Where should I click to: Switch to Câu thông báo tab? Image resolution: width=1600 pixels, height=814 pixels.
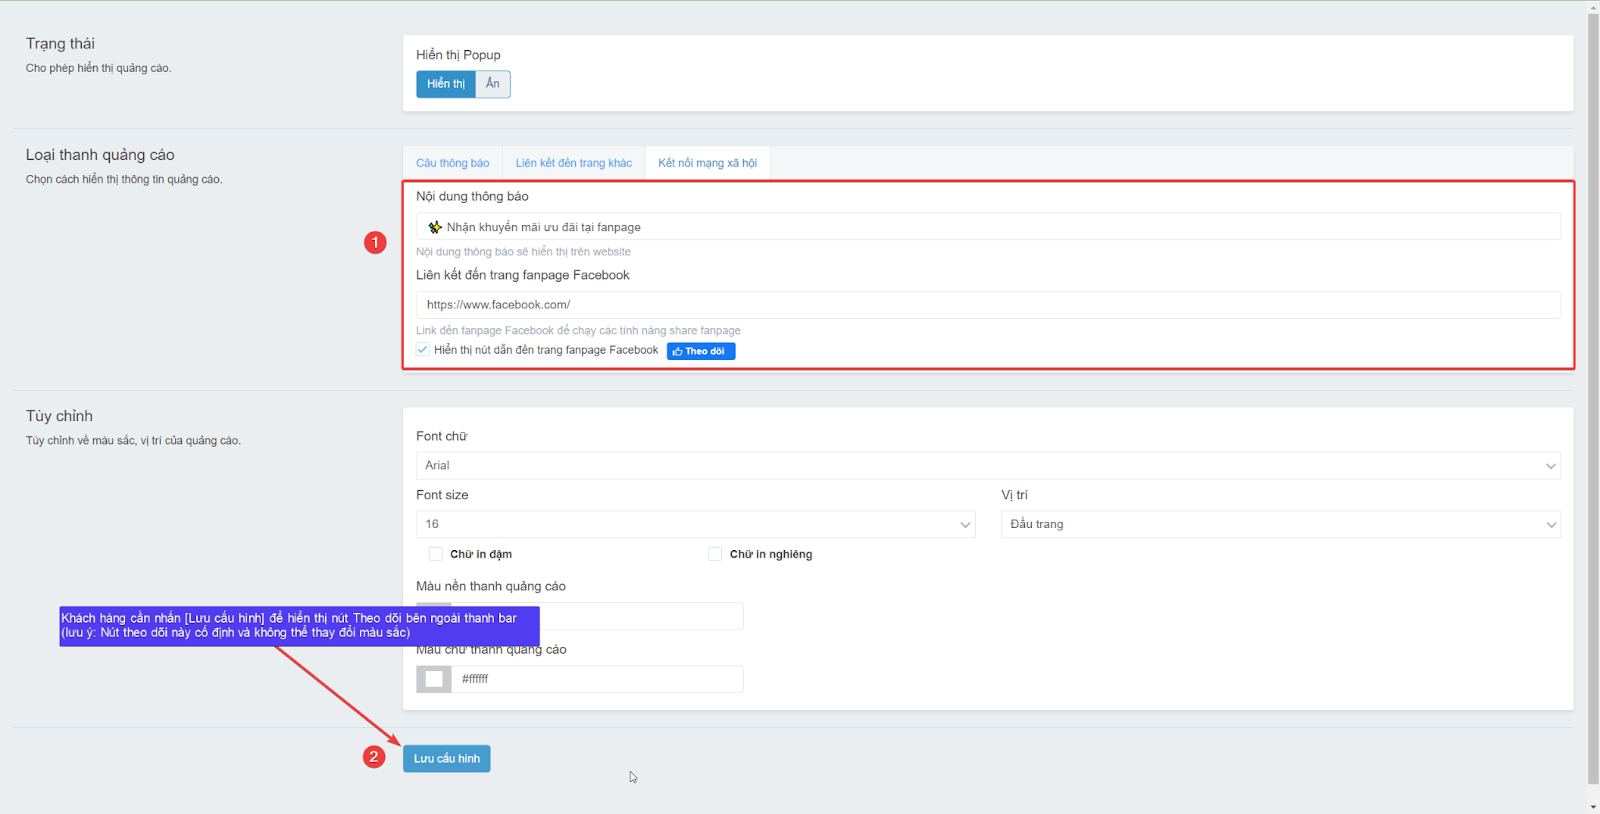[453, 163]
